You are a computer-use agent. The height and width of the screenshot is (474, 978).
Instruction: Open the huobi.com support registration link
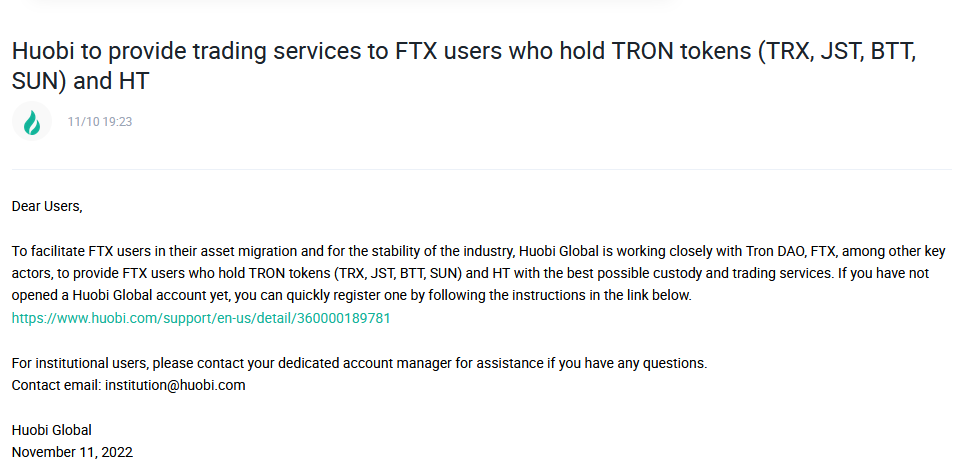tap(201, 318)
